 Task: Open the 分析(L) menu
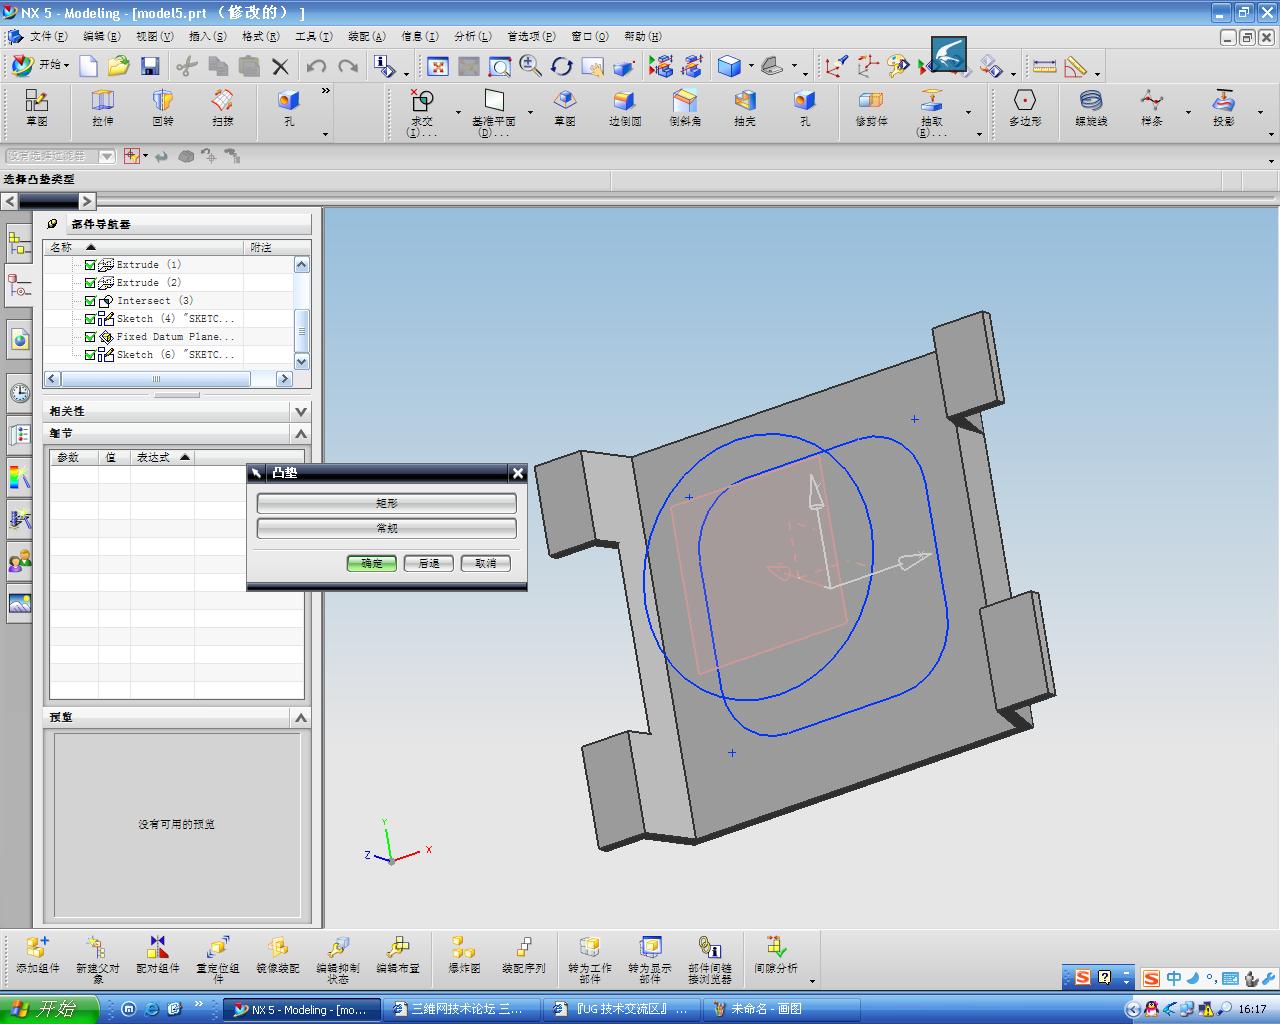pos(472,36)
